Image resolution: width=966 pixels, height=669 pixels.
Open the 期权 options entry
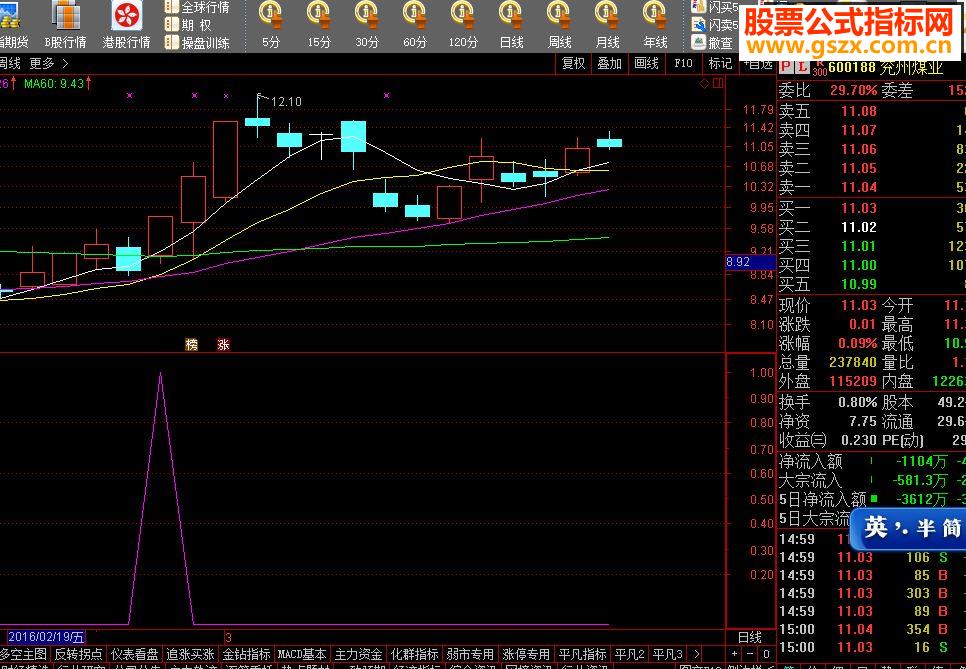pyautogui.click(x=189, y=25)
